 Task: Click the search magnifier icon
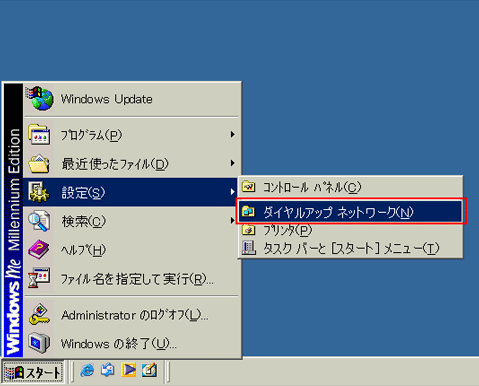point(39,221)
